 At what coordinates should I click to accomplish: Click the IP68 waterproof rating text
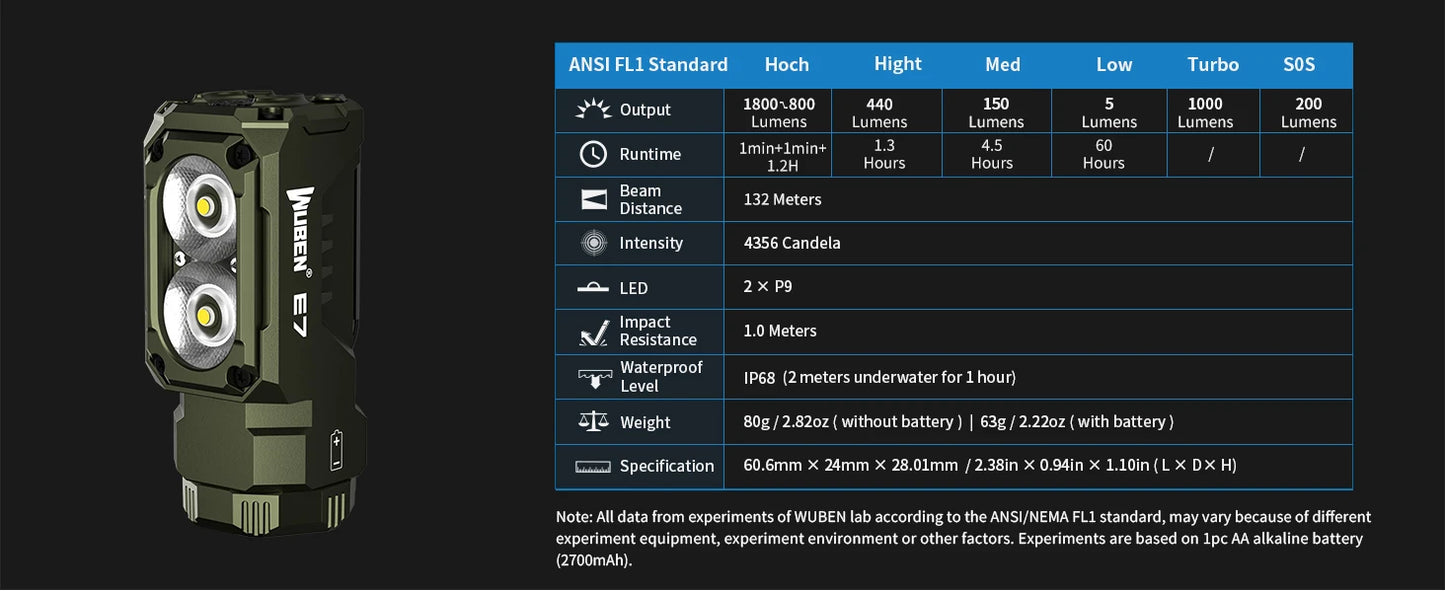759,377
